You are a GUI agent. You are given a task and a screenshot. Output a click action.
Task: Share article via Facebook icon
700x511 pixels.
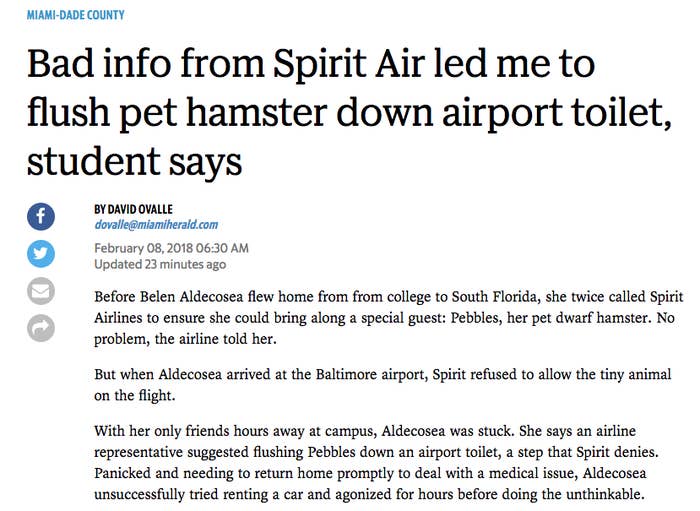pyautogui.click(x=41, y=217)
